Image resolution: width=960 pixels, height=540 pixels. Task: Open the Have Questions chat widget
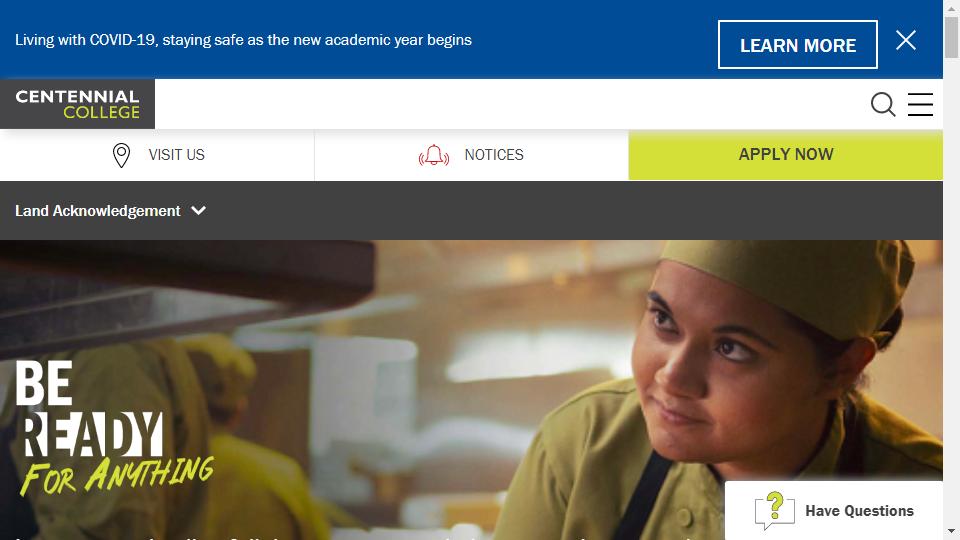click(834, 510)
